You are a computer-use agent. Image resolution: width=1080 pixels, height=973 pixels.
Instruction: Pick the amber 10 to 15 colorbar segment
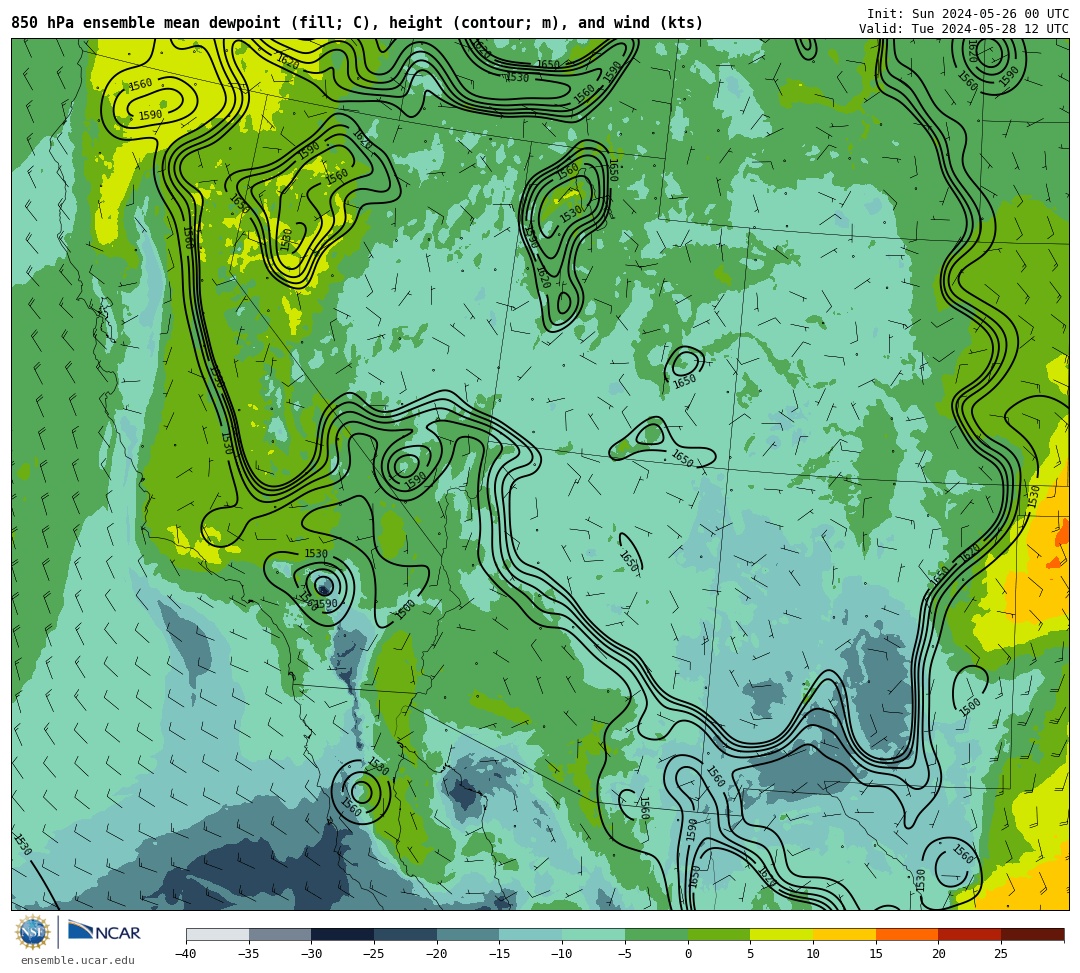click(844, 934)
